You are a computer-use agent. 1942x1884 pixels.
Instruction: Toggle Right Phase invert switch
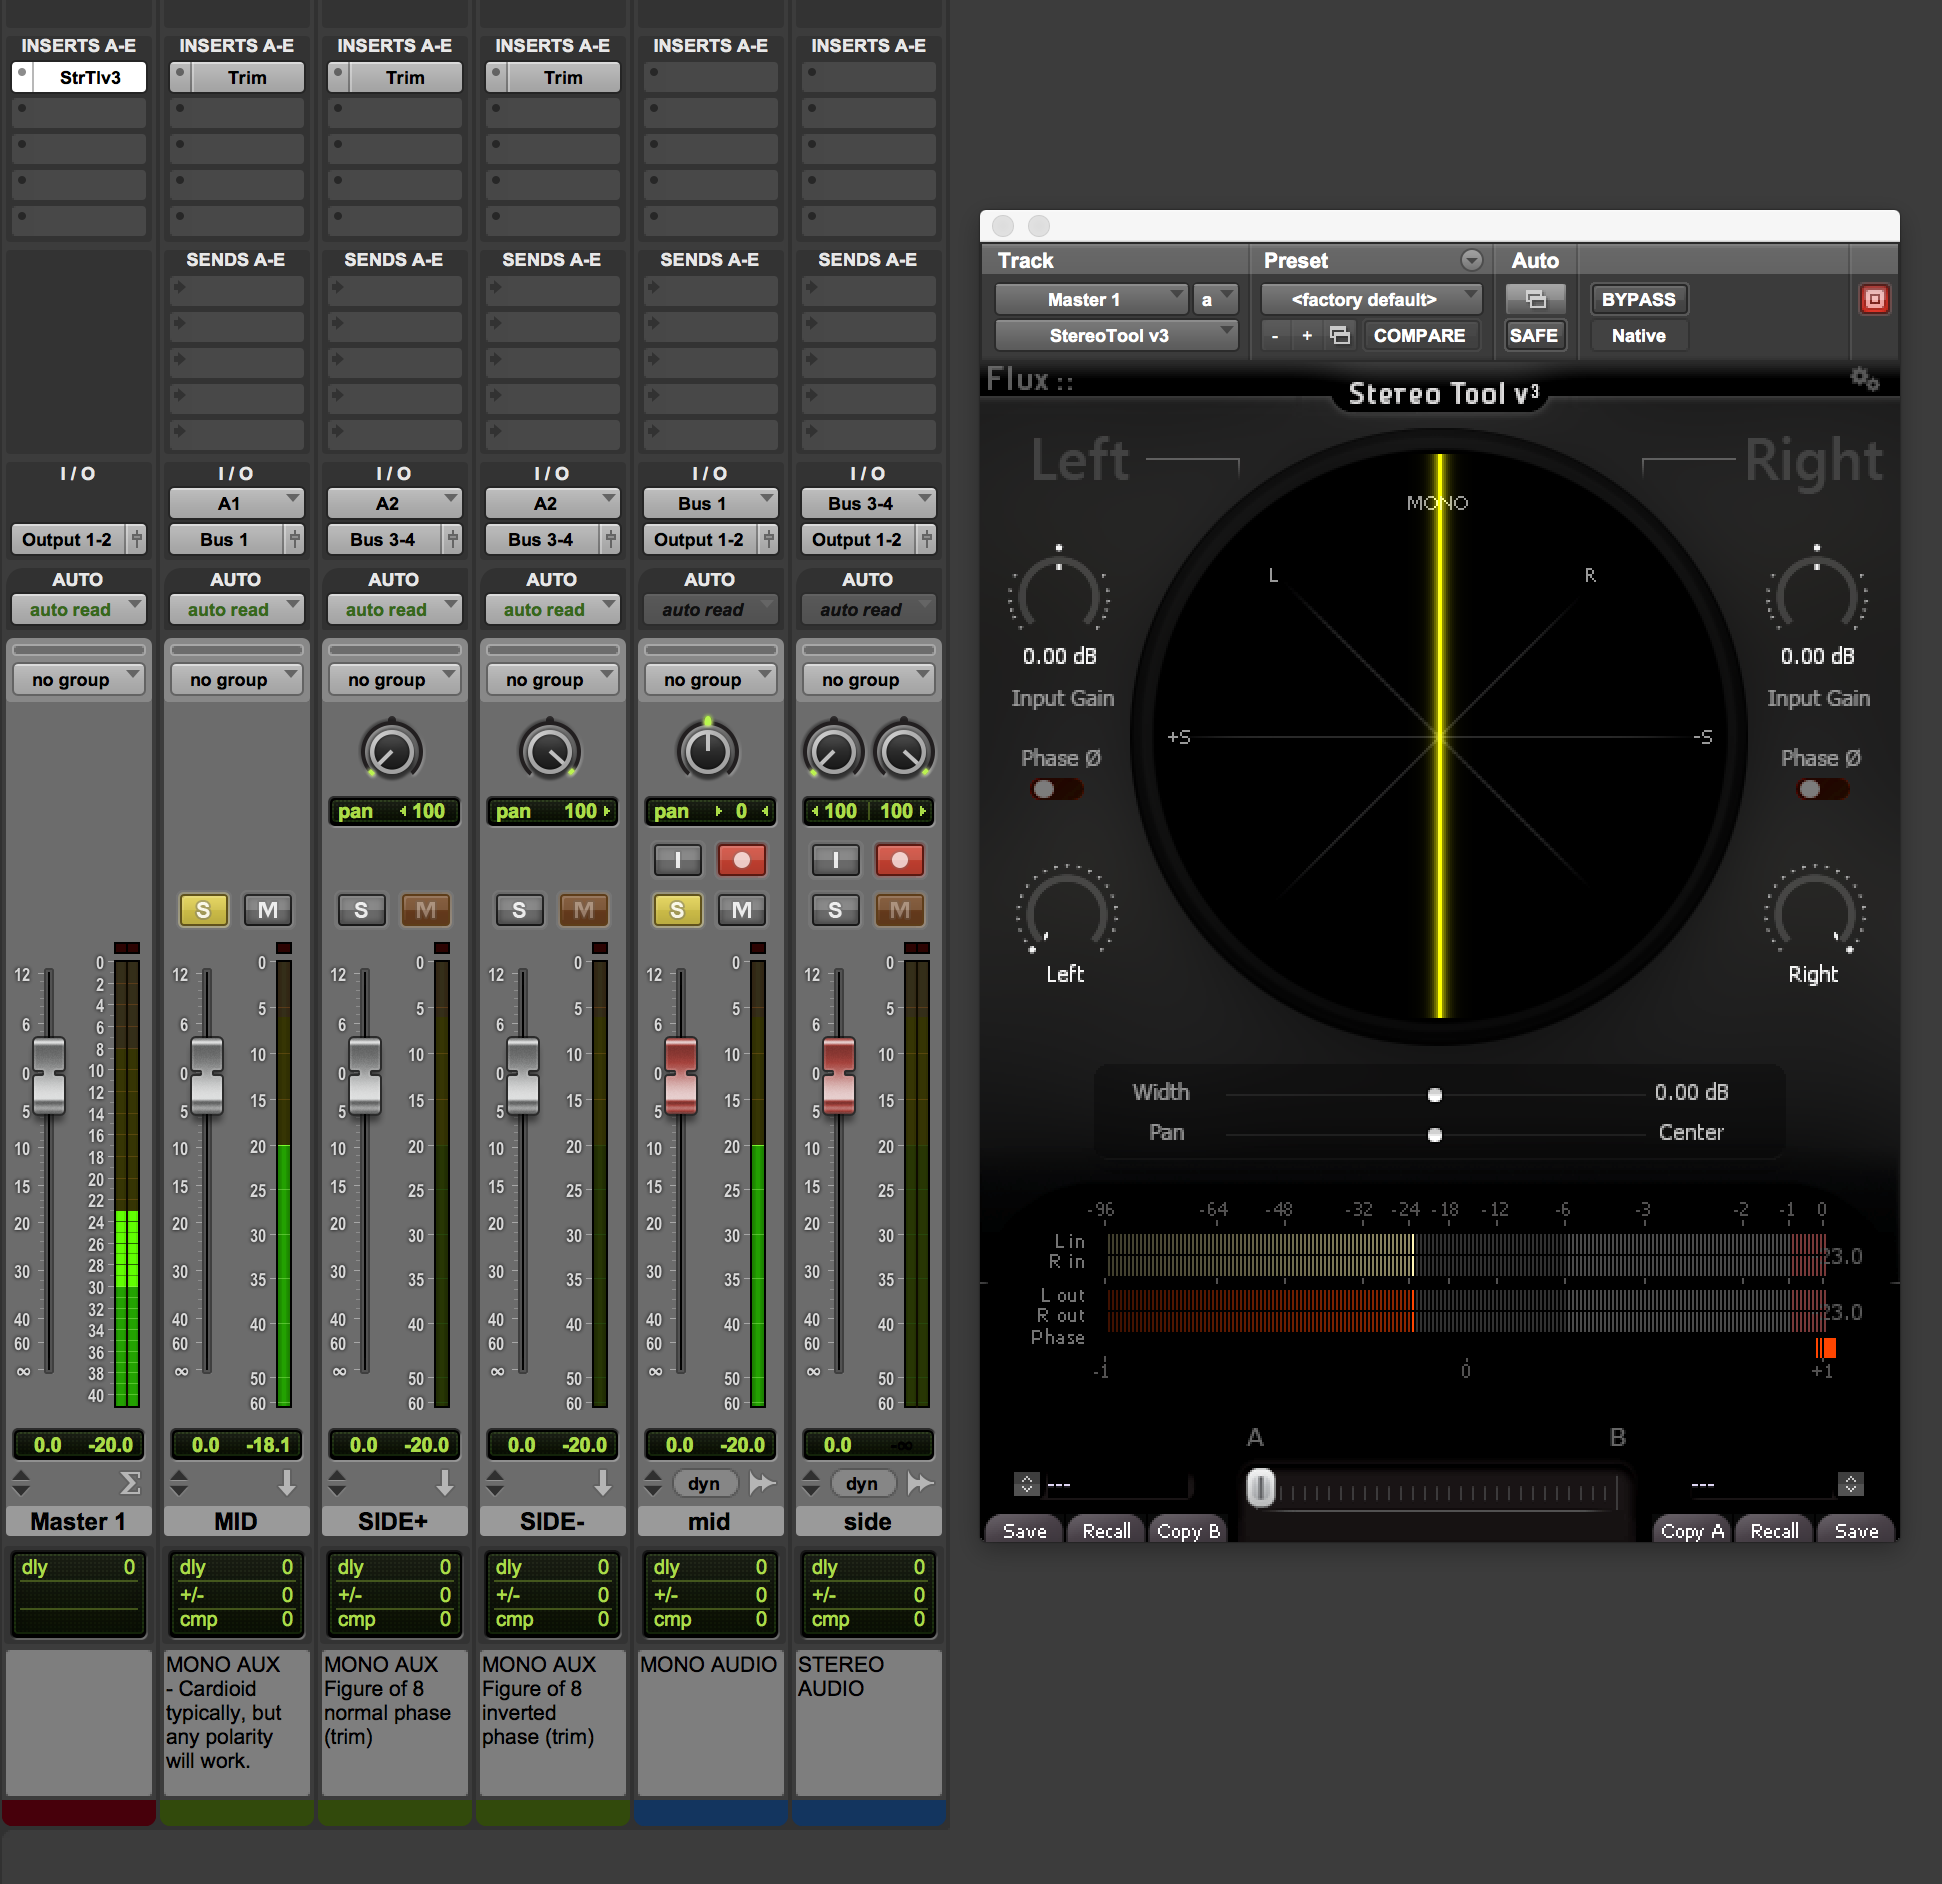click(1822, 789)
